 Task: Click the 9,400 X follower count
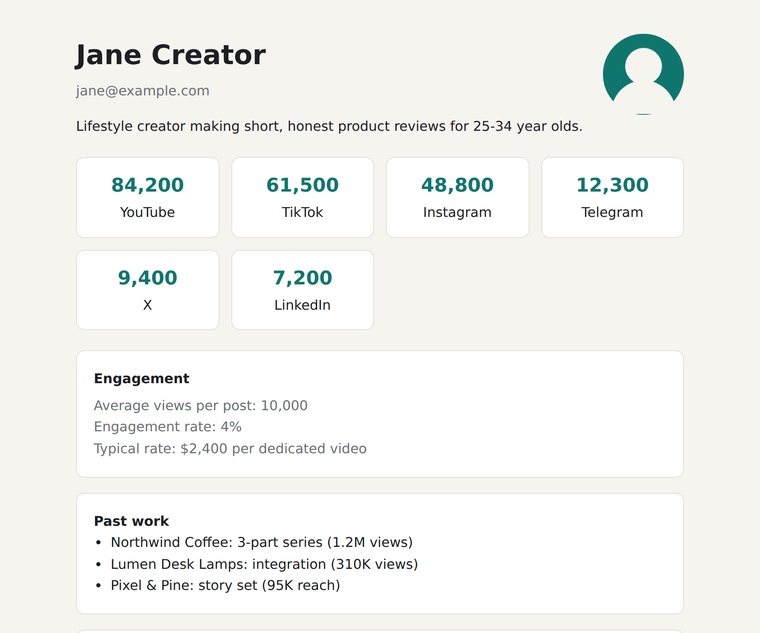tap(147, 278)
